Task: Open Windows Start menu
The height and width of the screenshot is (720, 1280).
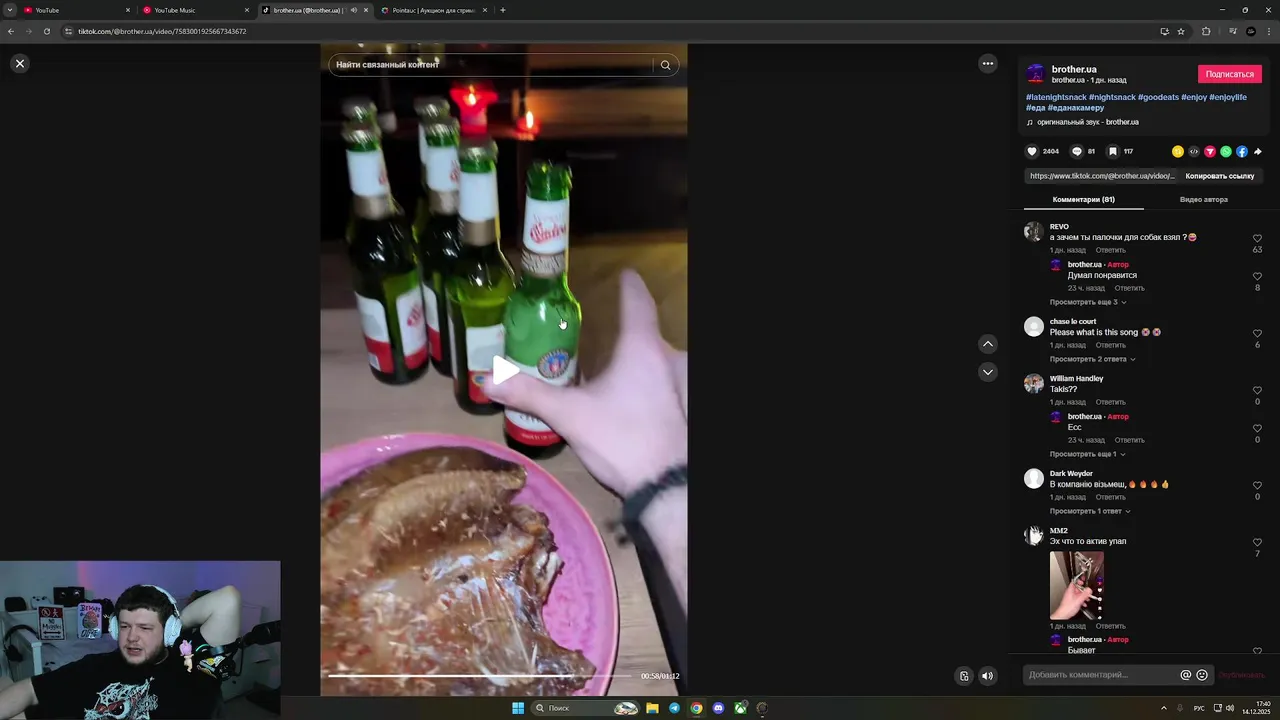Action: pos(518,708)
